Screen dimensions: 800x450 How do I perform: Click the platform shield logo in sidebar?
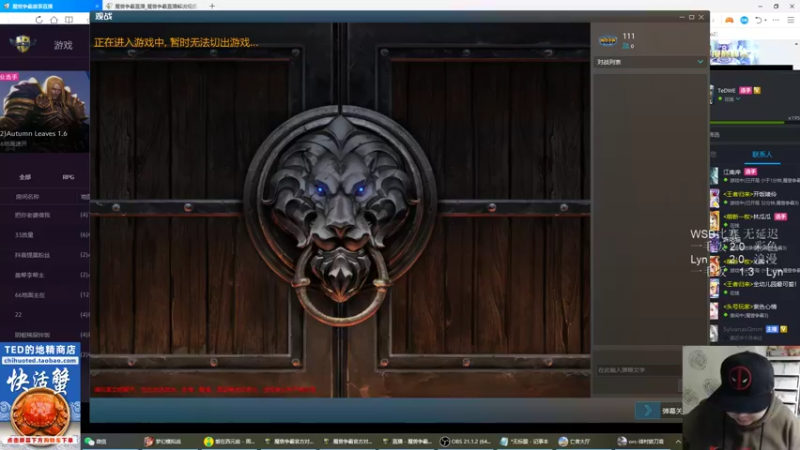(x=23, y=44)
